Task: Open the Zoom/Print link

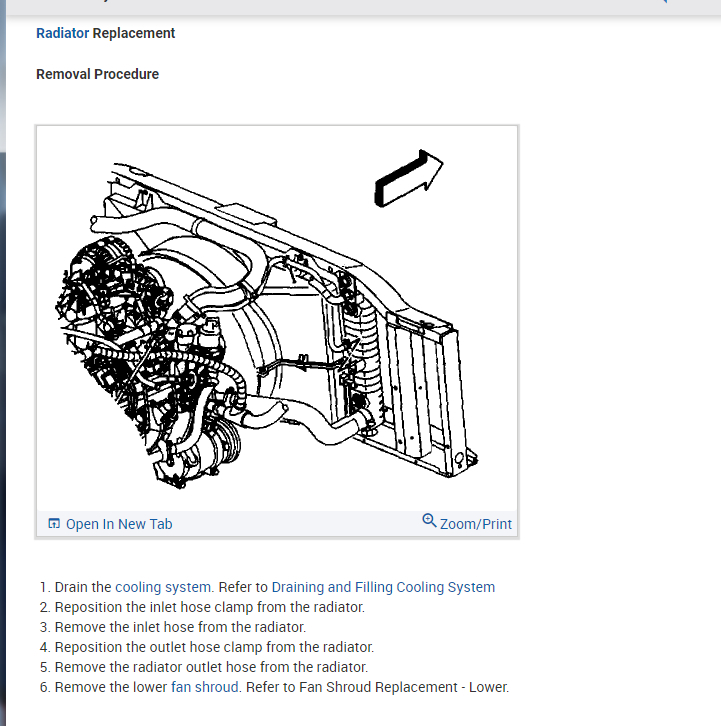Action: [476, 524]
